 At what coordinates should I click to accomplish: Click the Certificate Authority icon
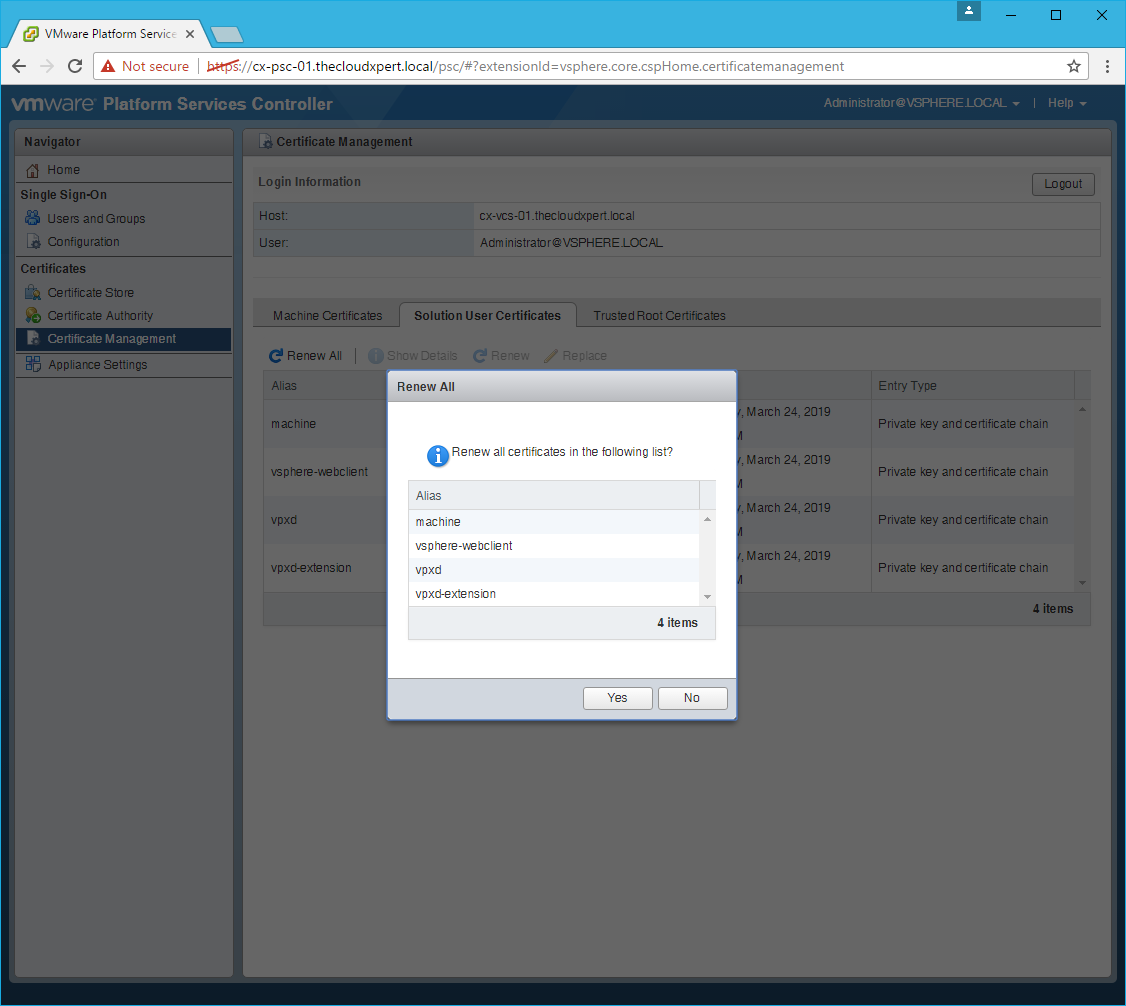coord(33,316)
